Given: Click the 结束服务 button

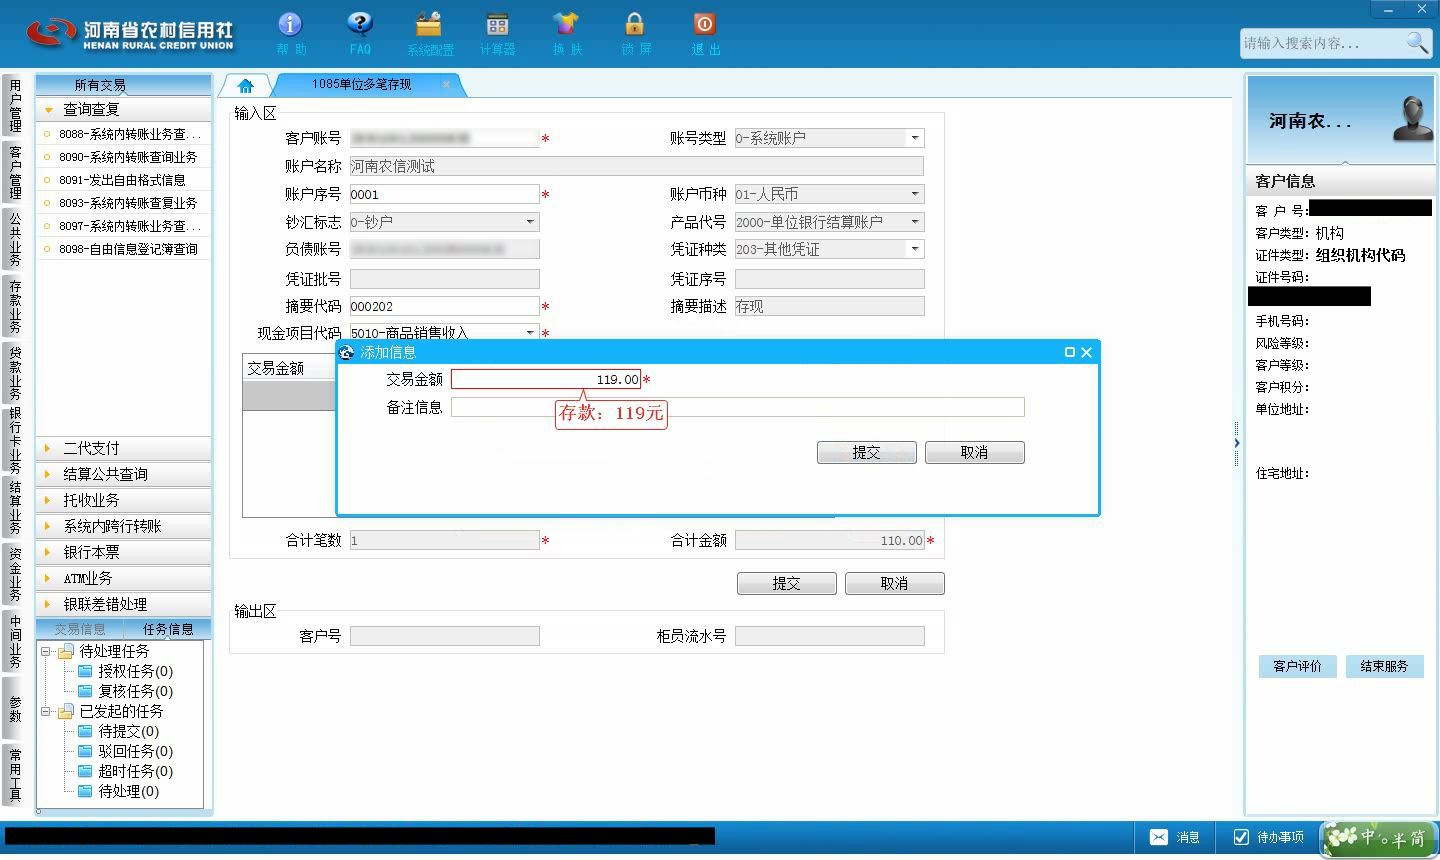Looking at the screenshot, I should click(1384, 666).
